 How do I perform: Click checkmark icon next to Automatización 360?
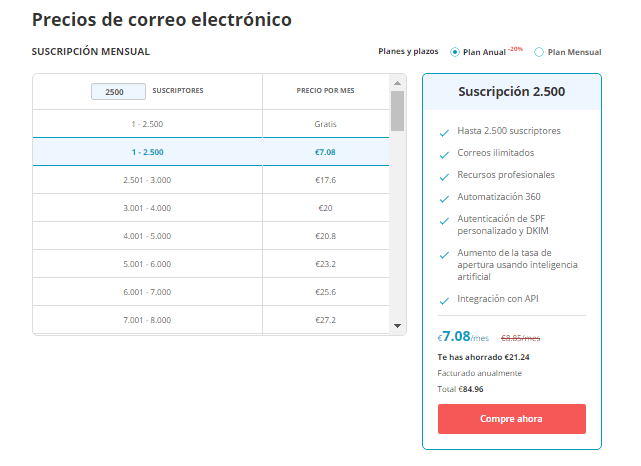(444, 197)
